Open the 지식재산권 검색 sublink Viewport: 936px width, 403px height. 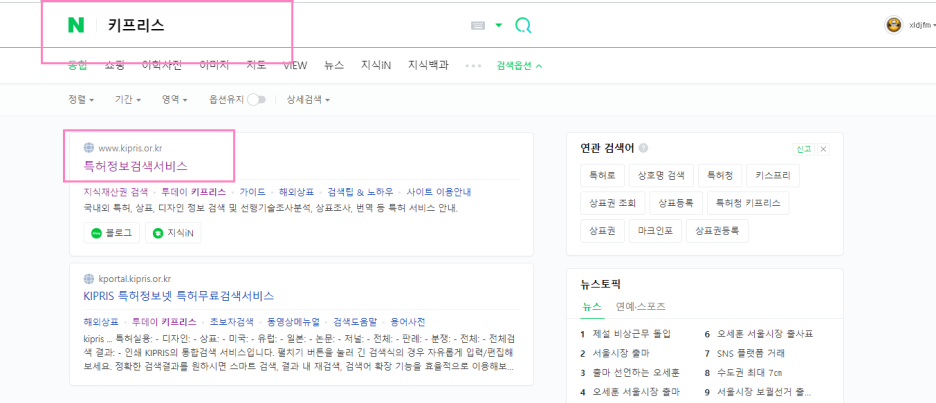click(116, 192)
